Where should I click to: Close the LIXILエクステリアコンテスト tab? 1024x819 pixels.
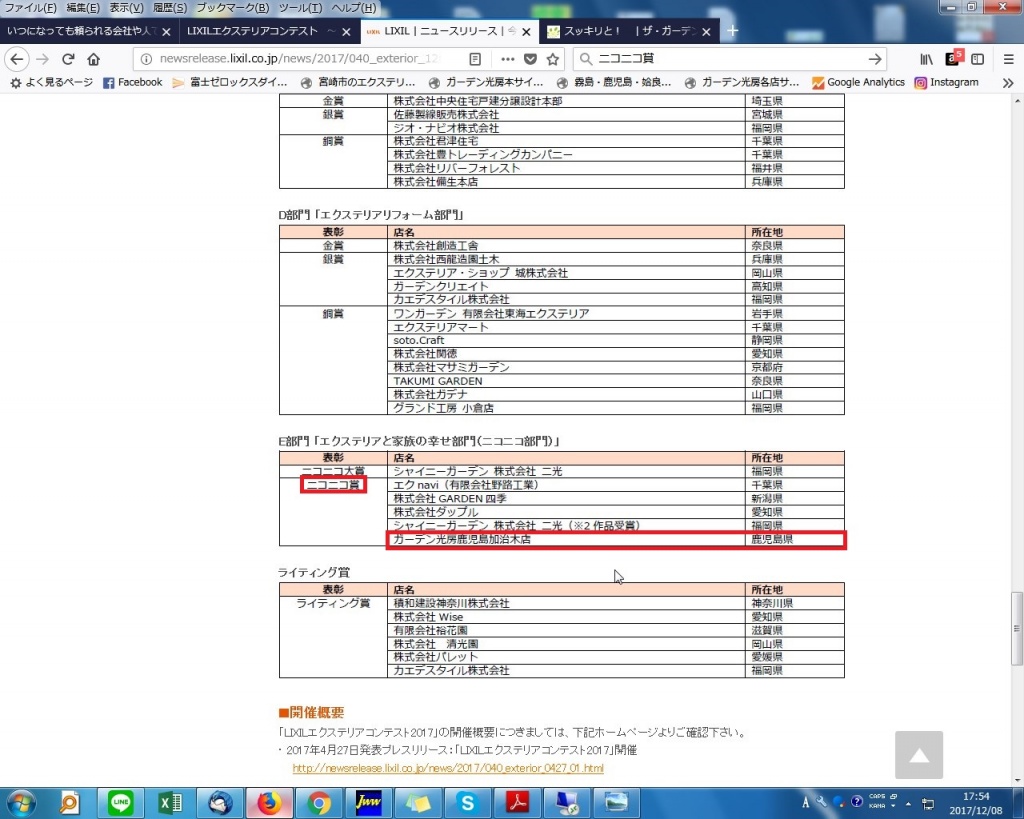[346, 31]
